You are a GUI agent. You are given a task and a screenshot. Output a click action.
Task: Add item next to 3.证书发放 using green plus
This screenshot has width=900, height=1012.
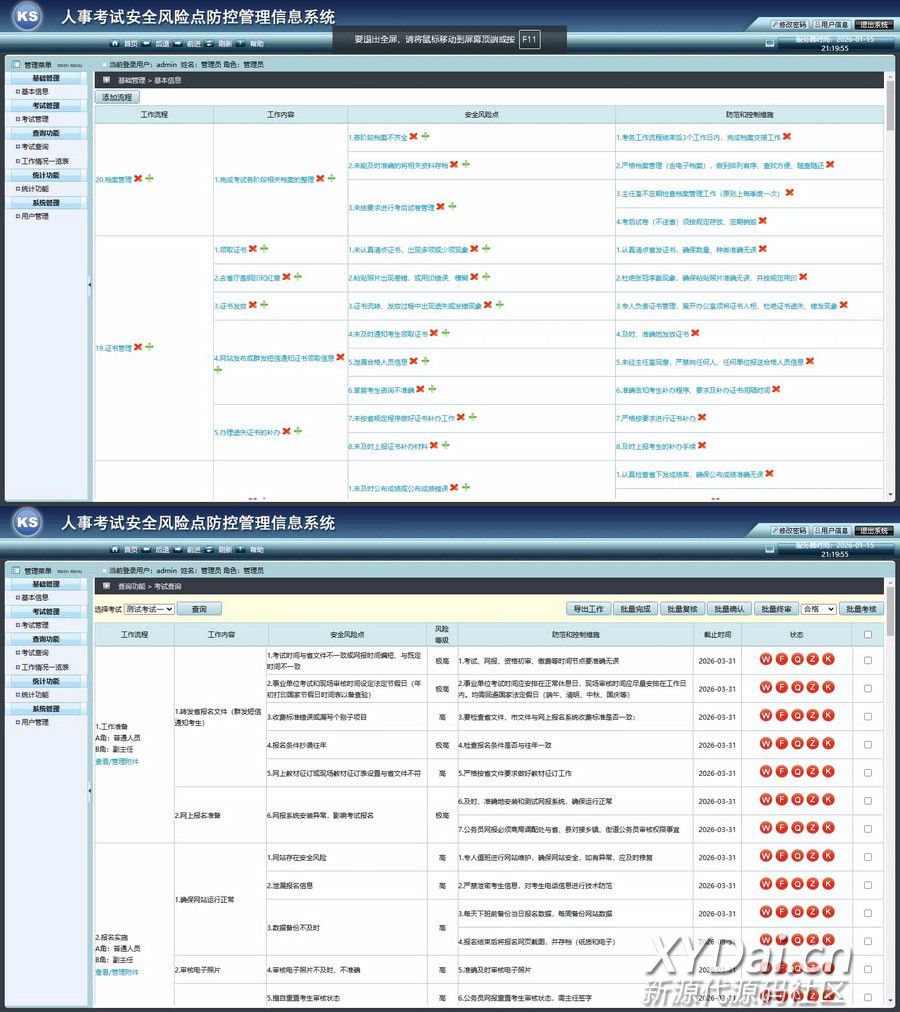point(264,304)
